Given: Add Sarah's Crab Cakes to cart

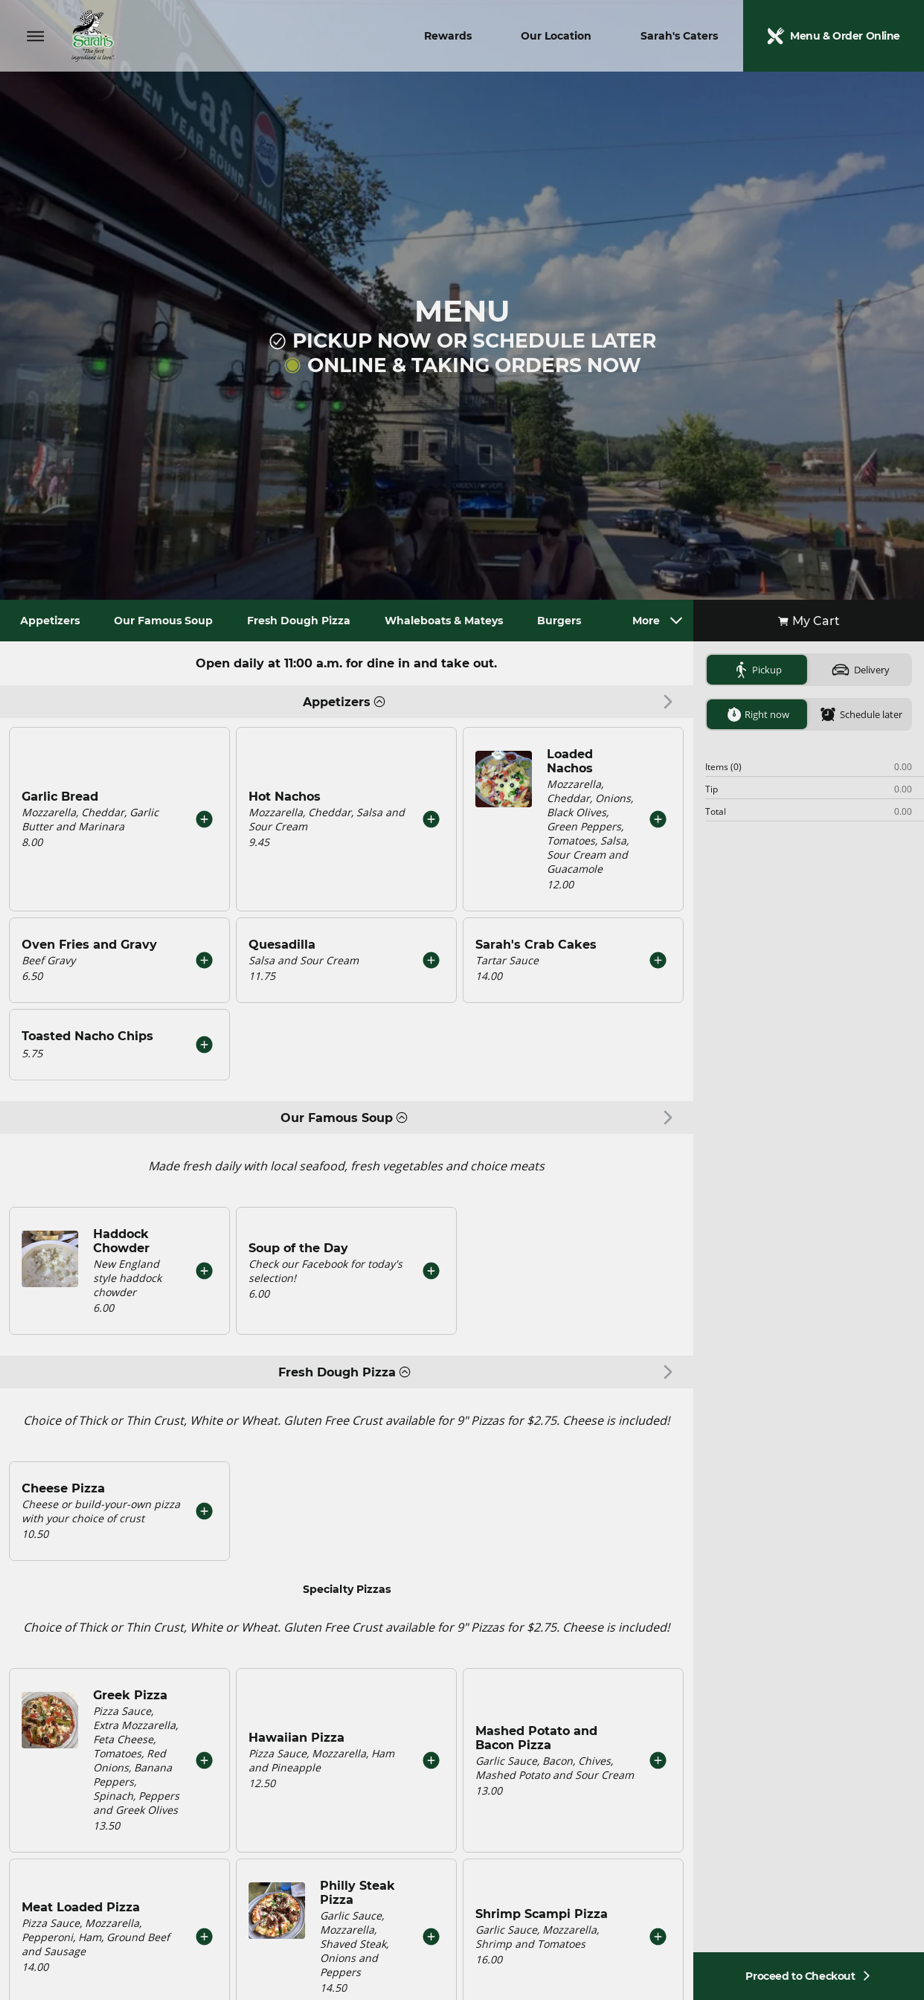Looking at the screenshot, I should (658, 960).
